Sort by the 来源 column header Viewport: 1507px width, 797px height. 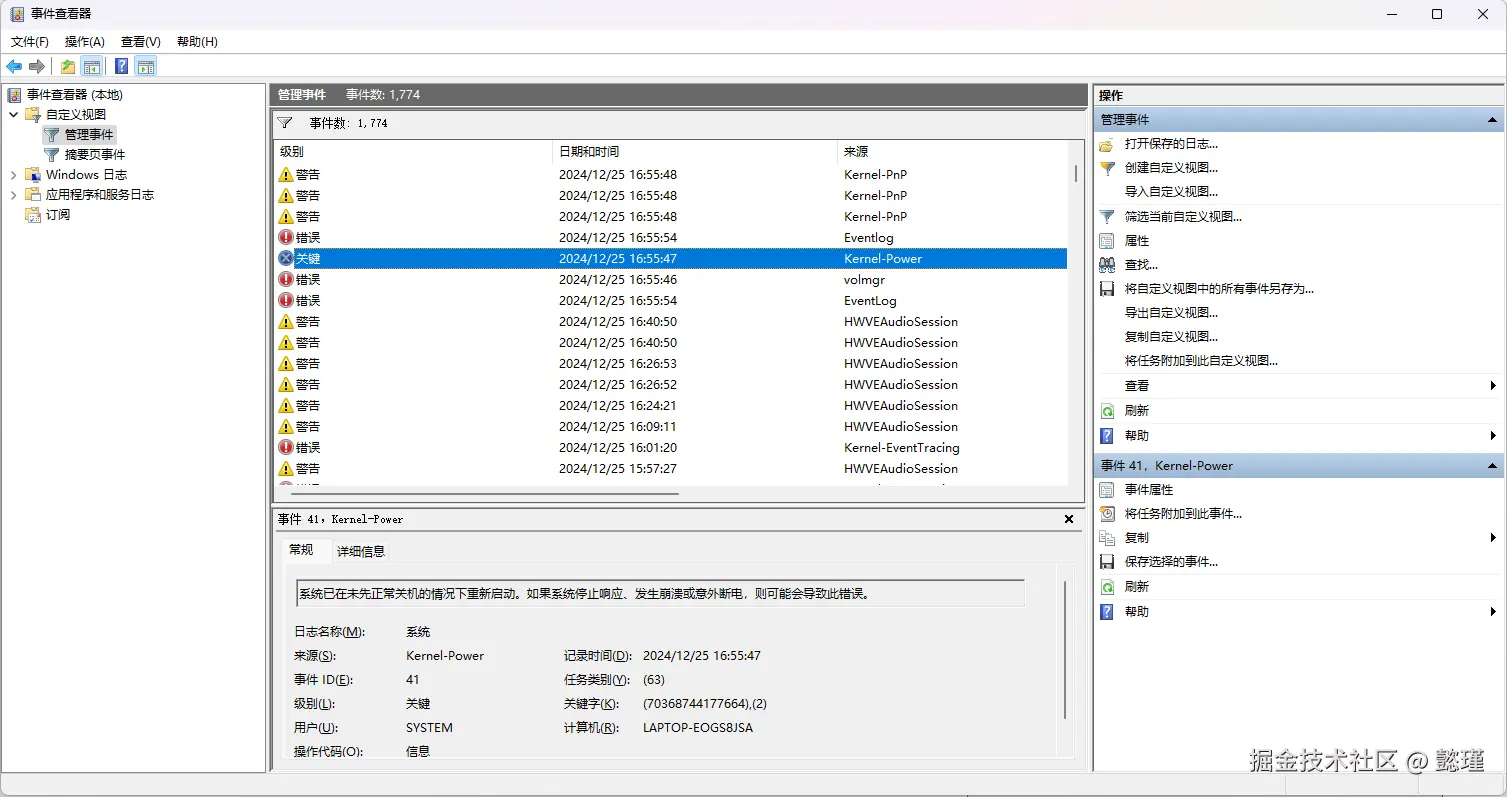952,152
